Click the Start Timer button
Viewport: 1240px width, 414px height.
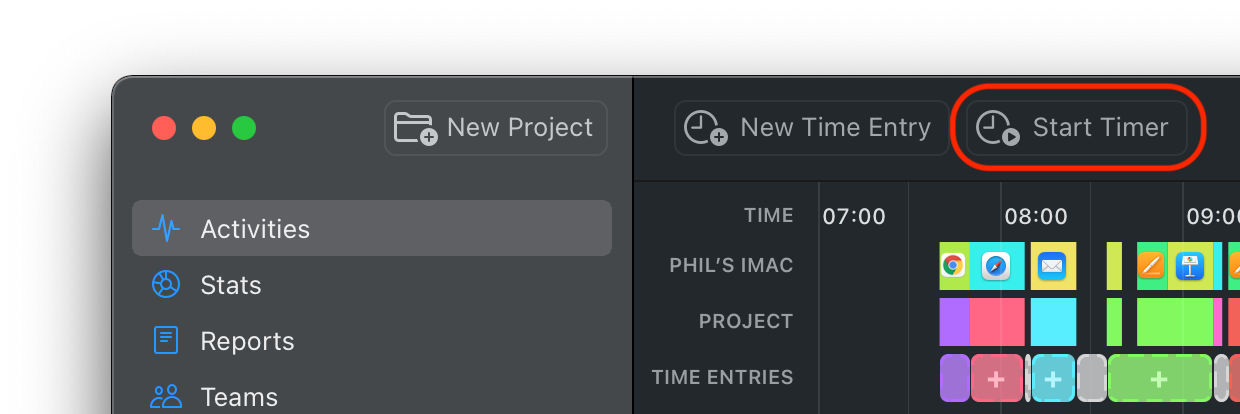[1077, 128]
